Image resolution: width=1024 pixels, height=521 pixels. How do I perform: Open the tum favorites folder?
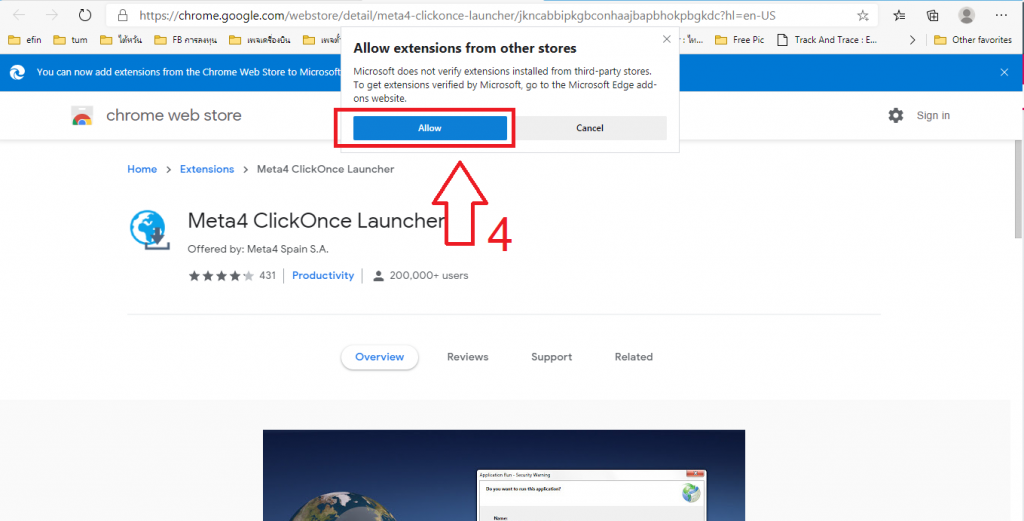pos(71,40)
